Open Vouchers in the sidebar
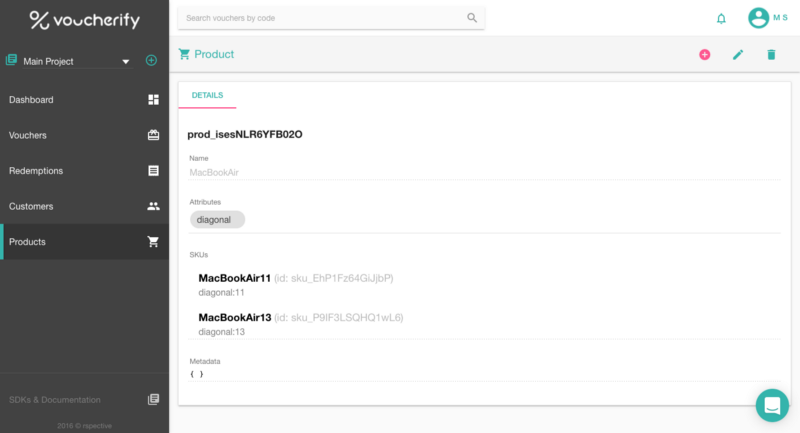The height and width of the screenshot is (433, 800). pyautogui.click(x=84, y=135)
